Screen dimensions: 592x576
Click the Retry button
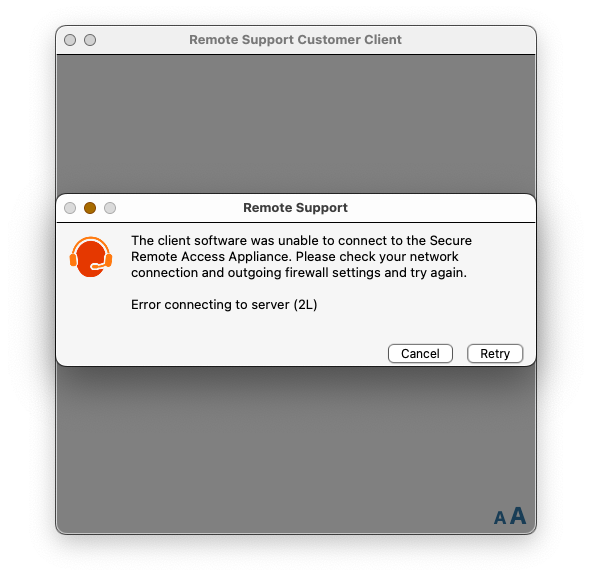[495, 354]
